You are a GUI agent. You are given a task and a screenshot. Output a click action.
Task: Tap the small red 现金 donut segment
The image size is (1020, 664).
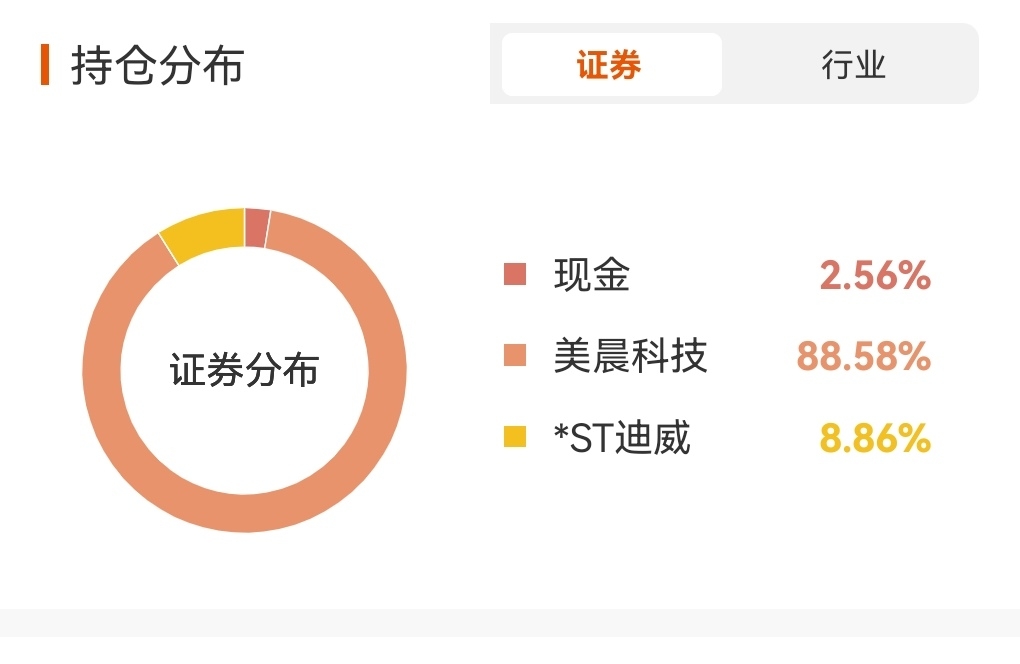click(x=256, y=228)
